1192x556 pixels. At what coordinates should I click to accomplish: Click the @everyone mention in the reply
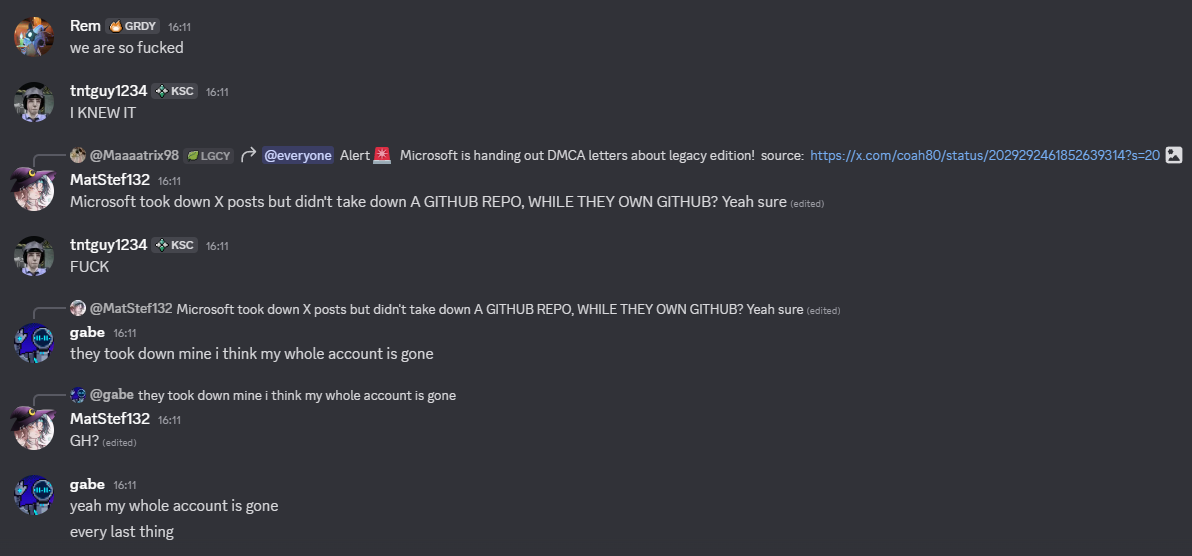pos(297,156)
